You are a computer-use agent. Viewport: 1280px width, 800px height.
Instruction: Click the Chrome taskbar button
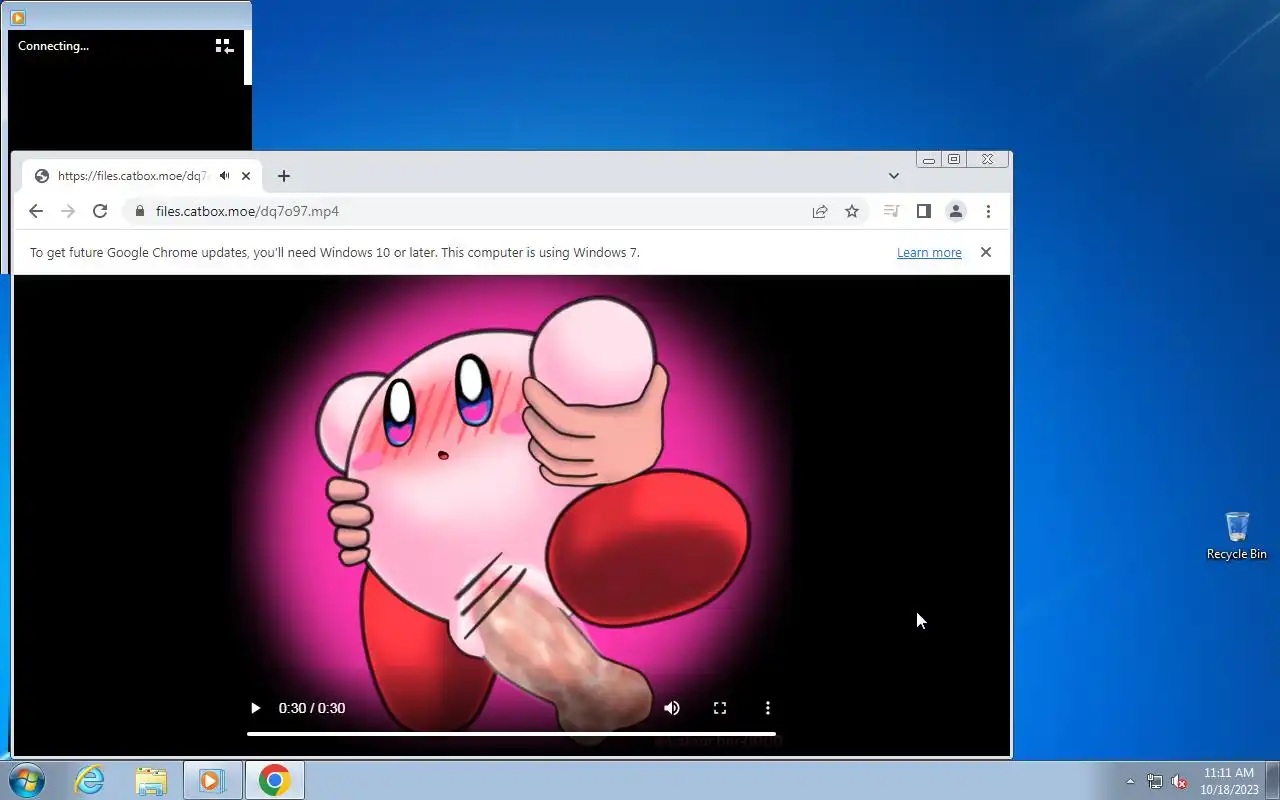274,780
